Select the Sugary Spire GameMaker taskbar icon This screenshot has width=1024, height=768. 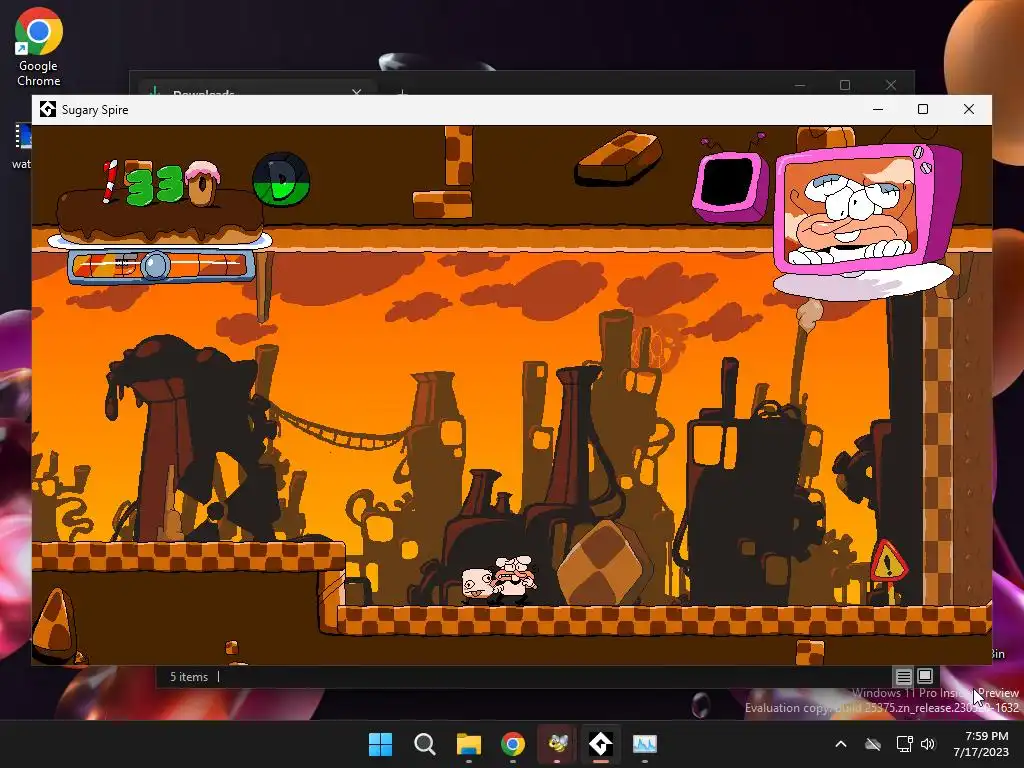coord(601,744)
